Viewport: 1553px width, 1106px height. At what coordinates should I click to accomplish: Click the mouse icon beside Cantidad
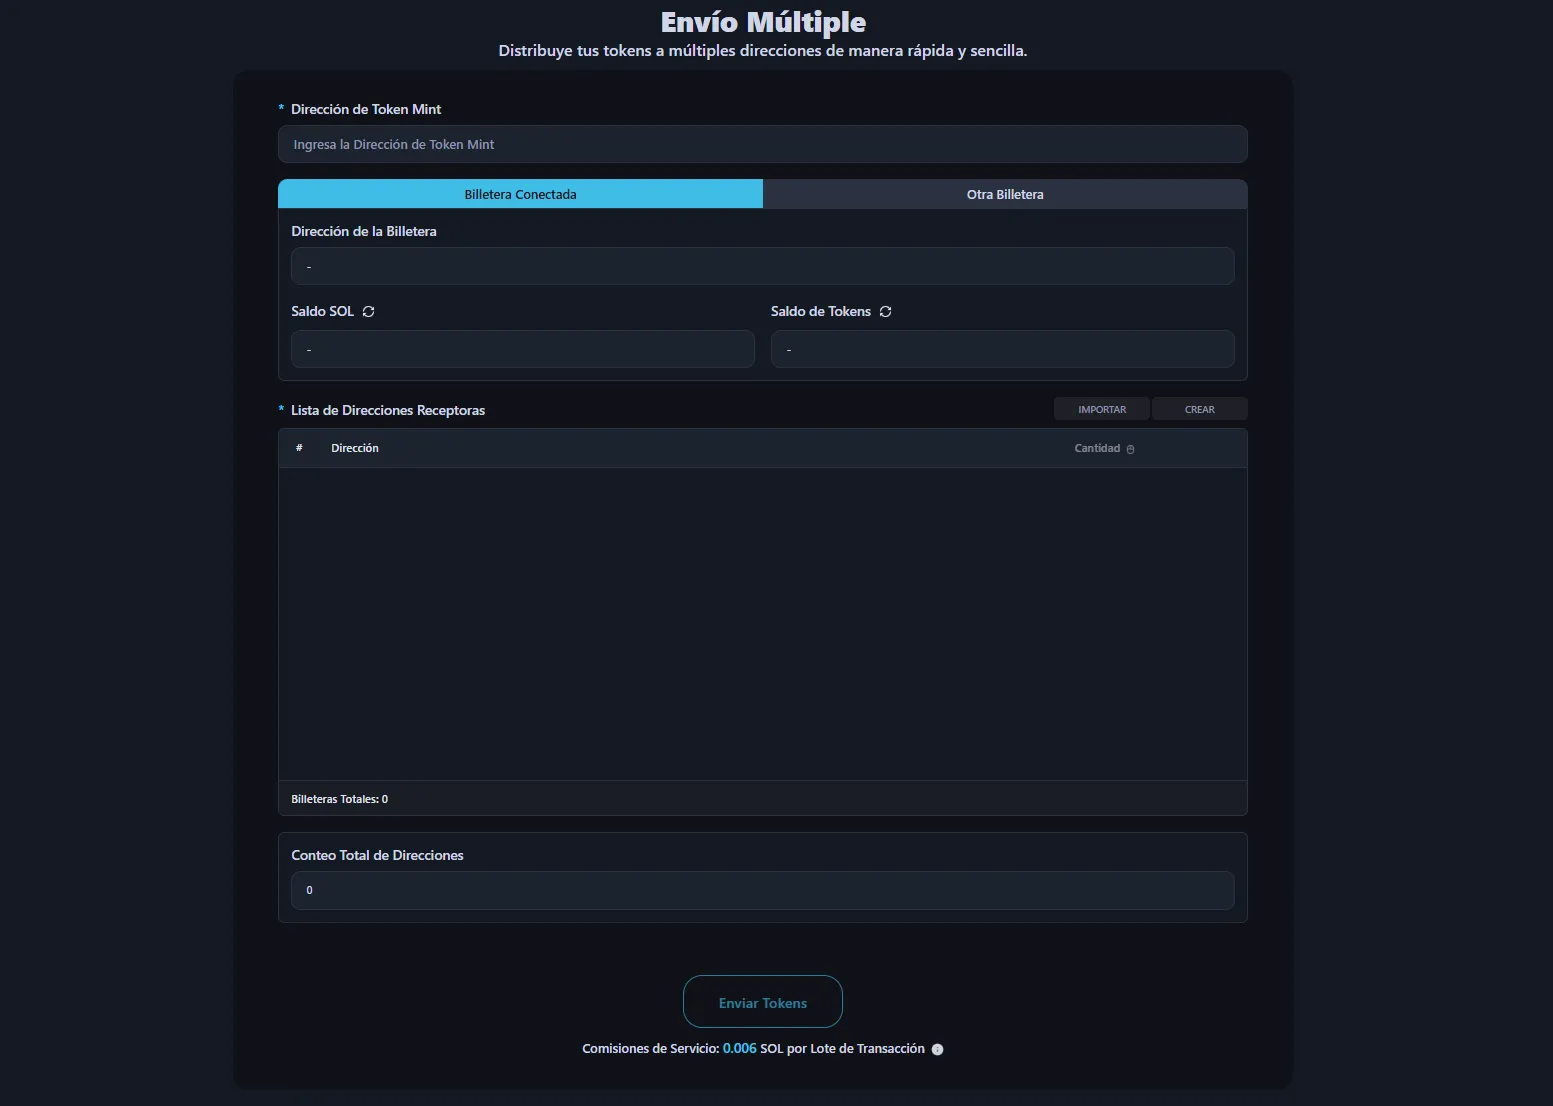pyautogui.click(x=1130, y=450)
